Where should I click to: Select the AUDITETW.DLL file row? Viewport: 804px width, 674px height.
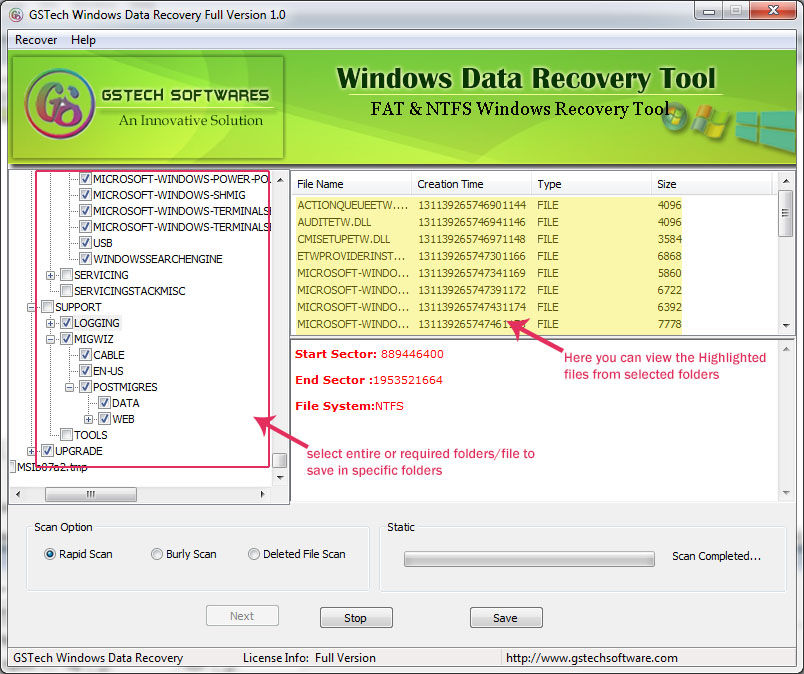click(x=489, y=222)
